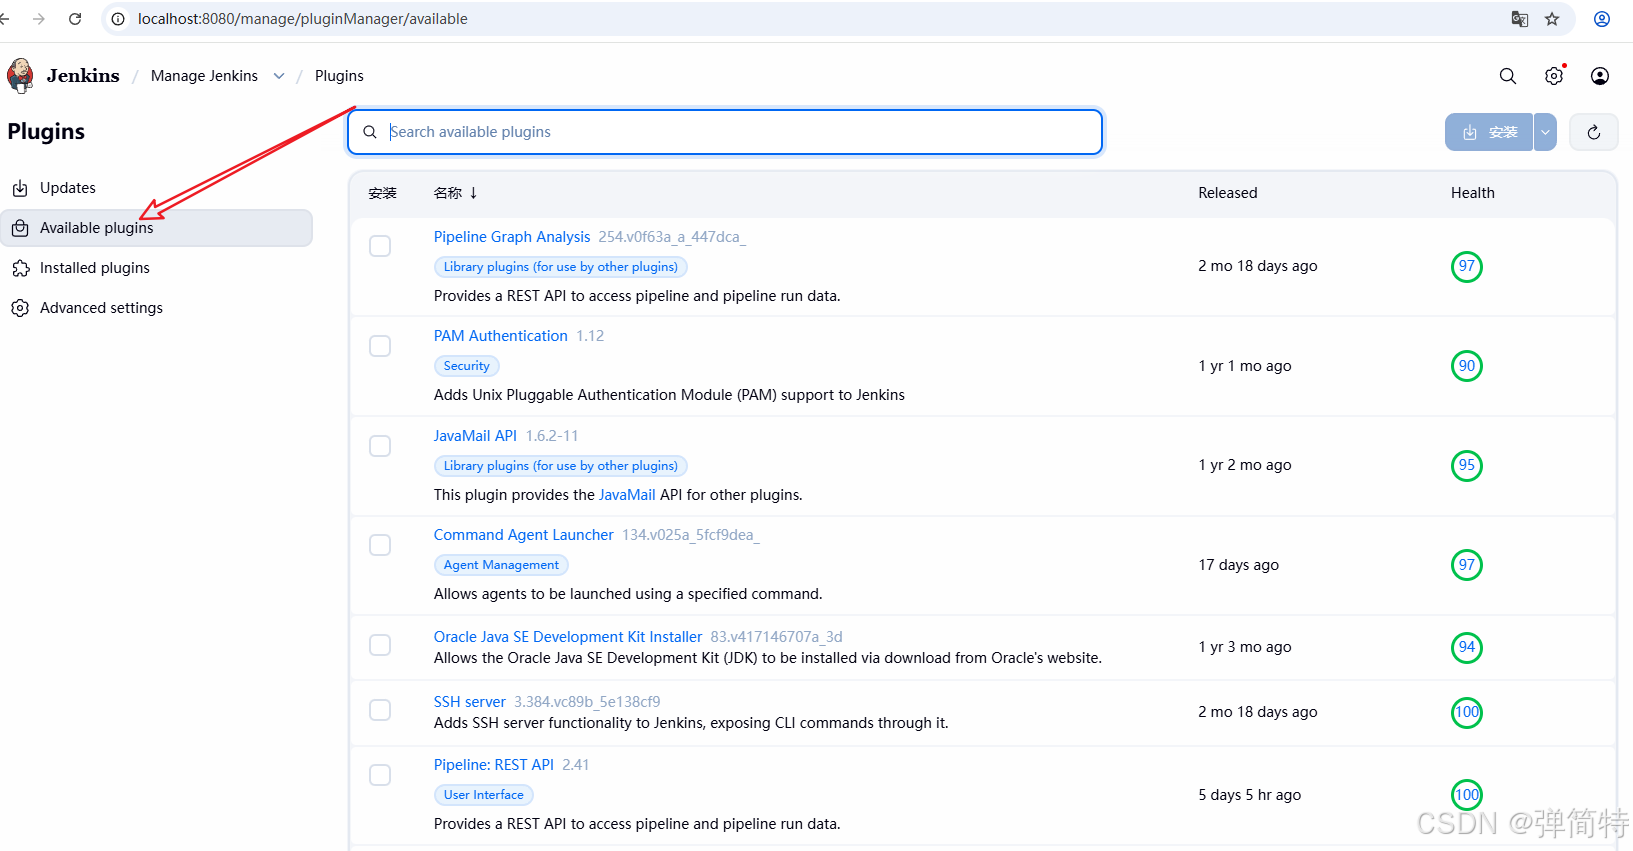
Task: Check the Command Agent Launcher checkbox
Action: (380, 545)
